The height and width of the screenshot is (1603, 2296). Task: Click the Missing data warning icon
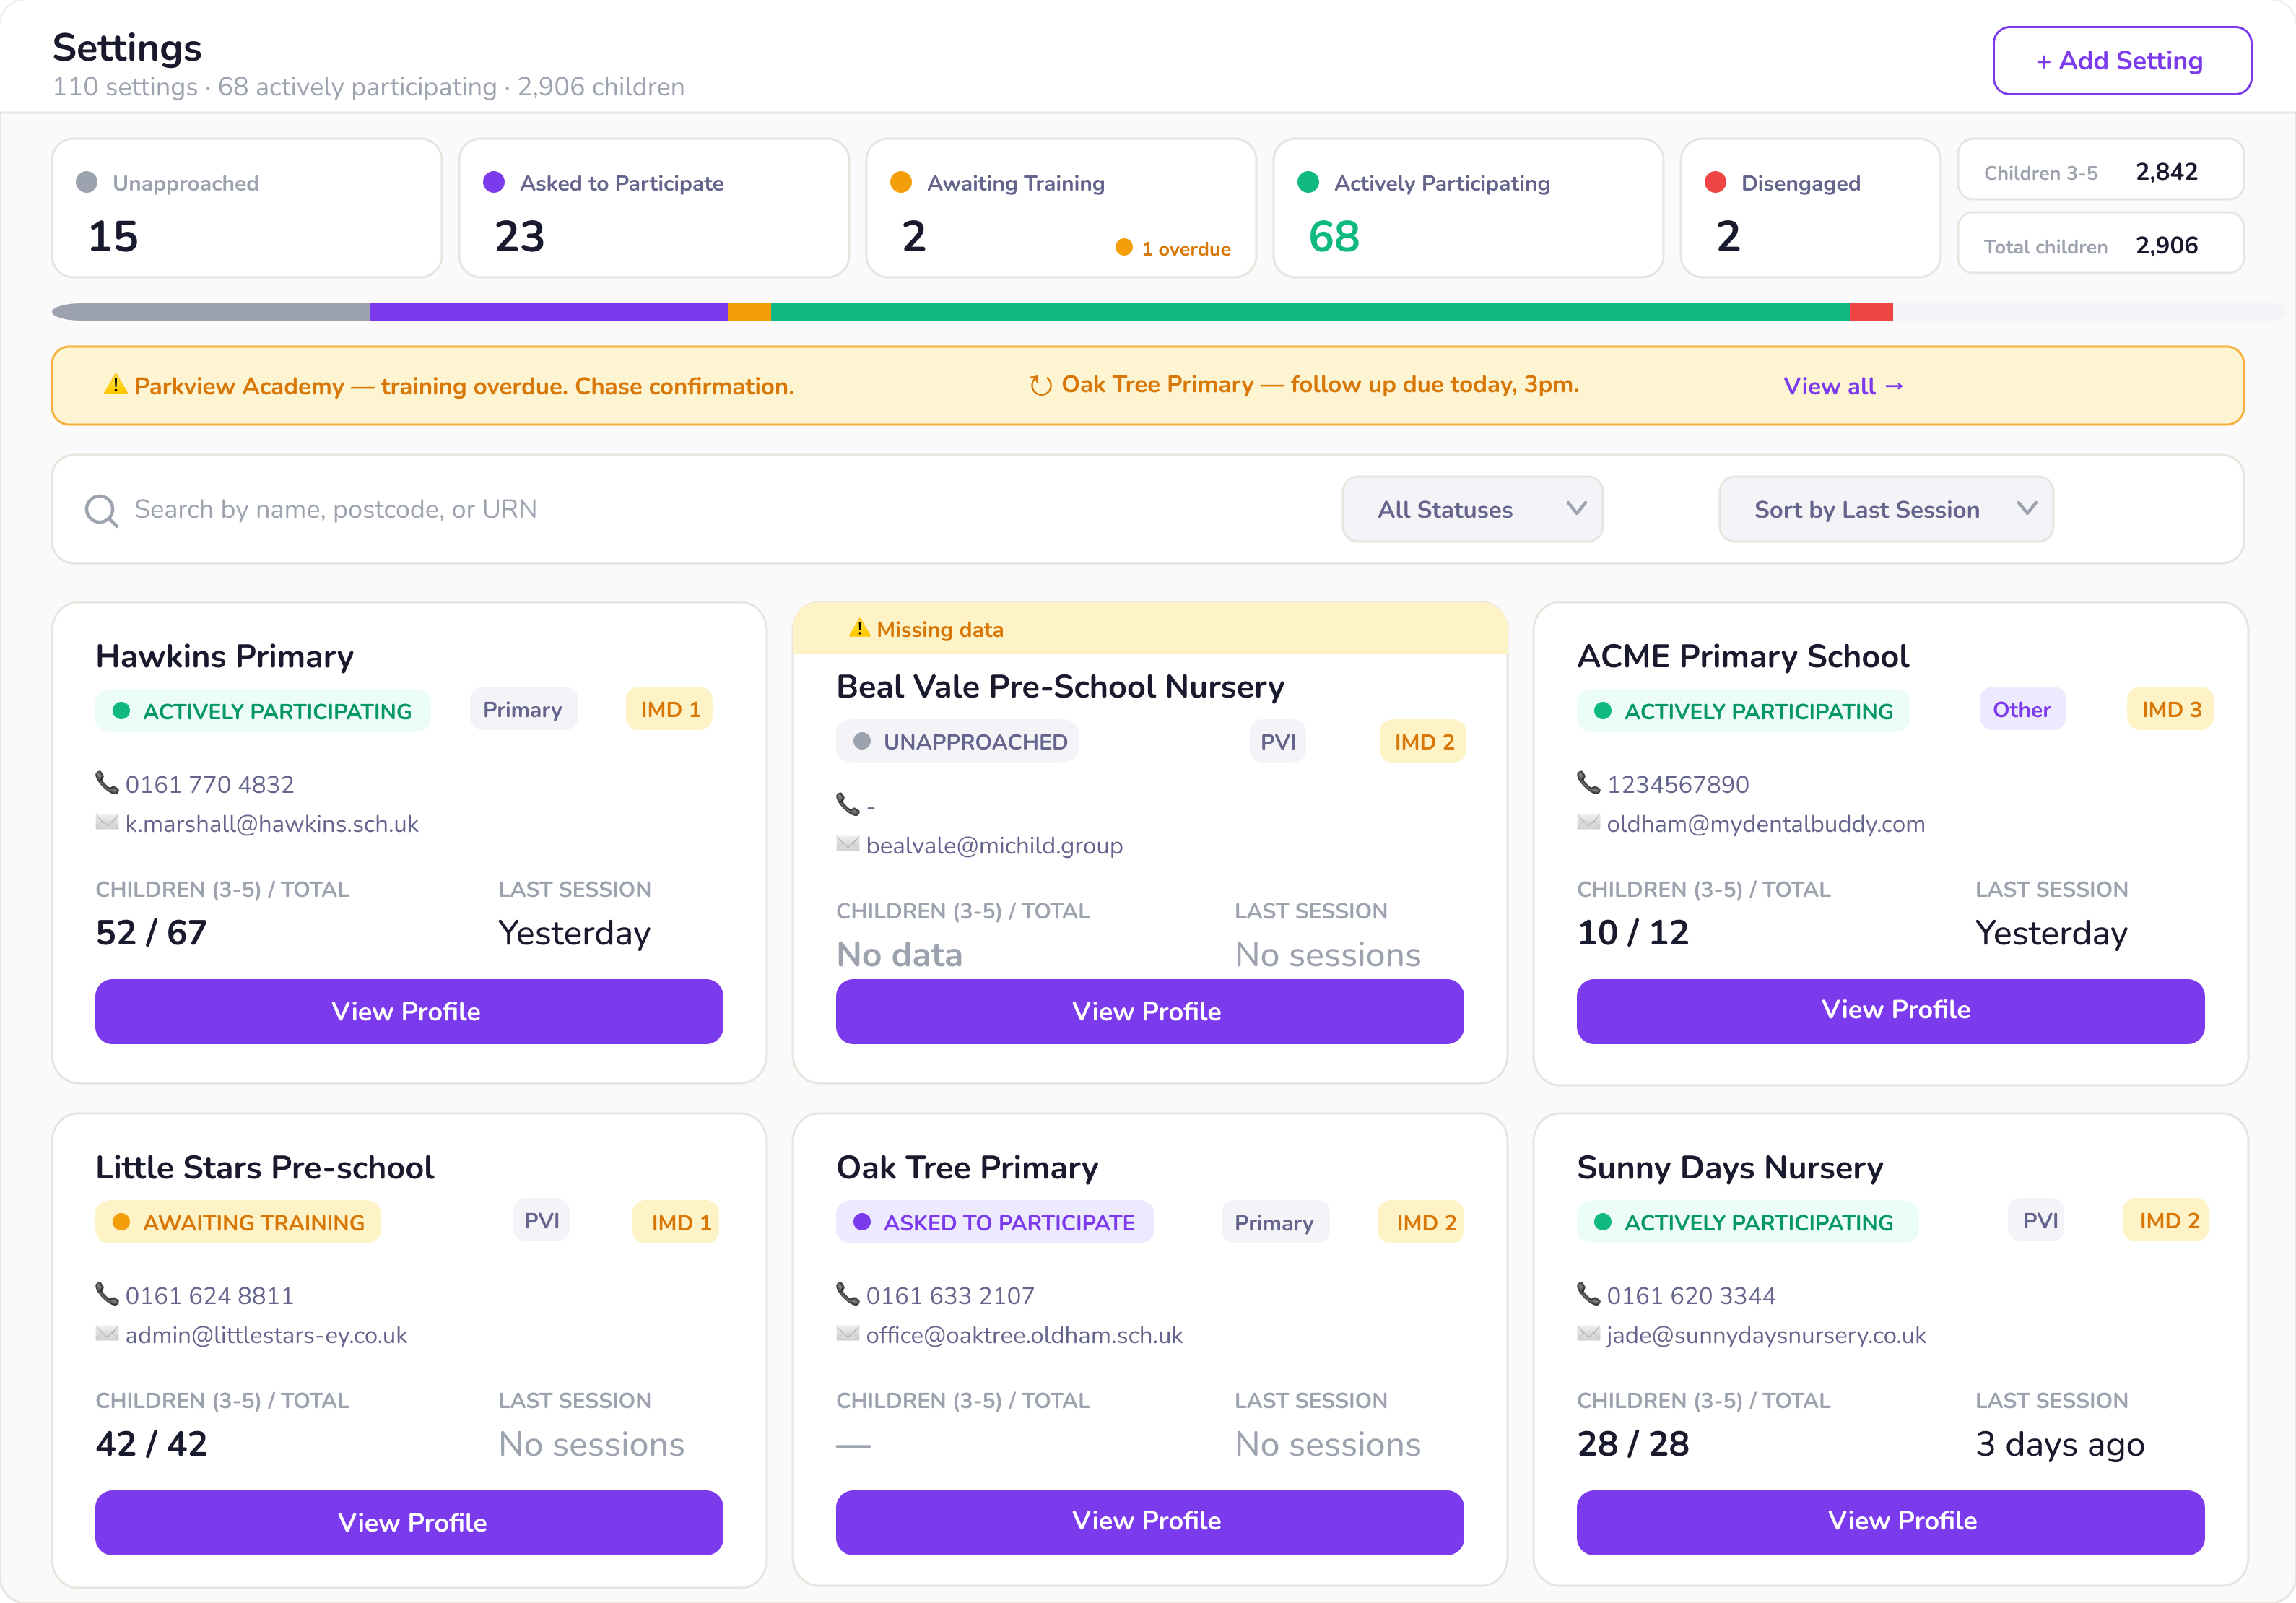[859, 628]
